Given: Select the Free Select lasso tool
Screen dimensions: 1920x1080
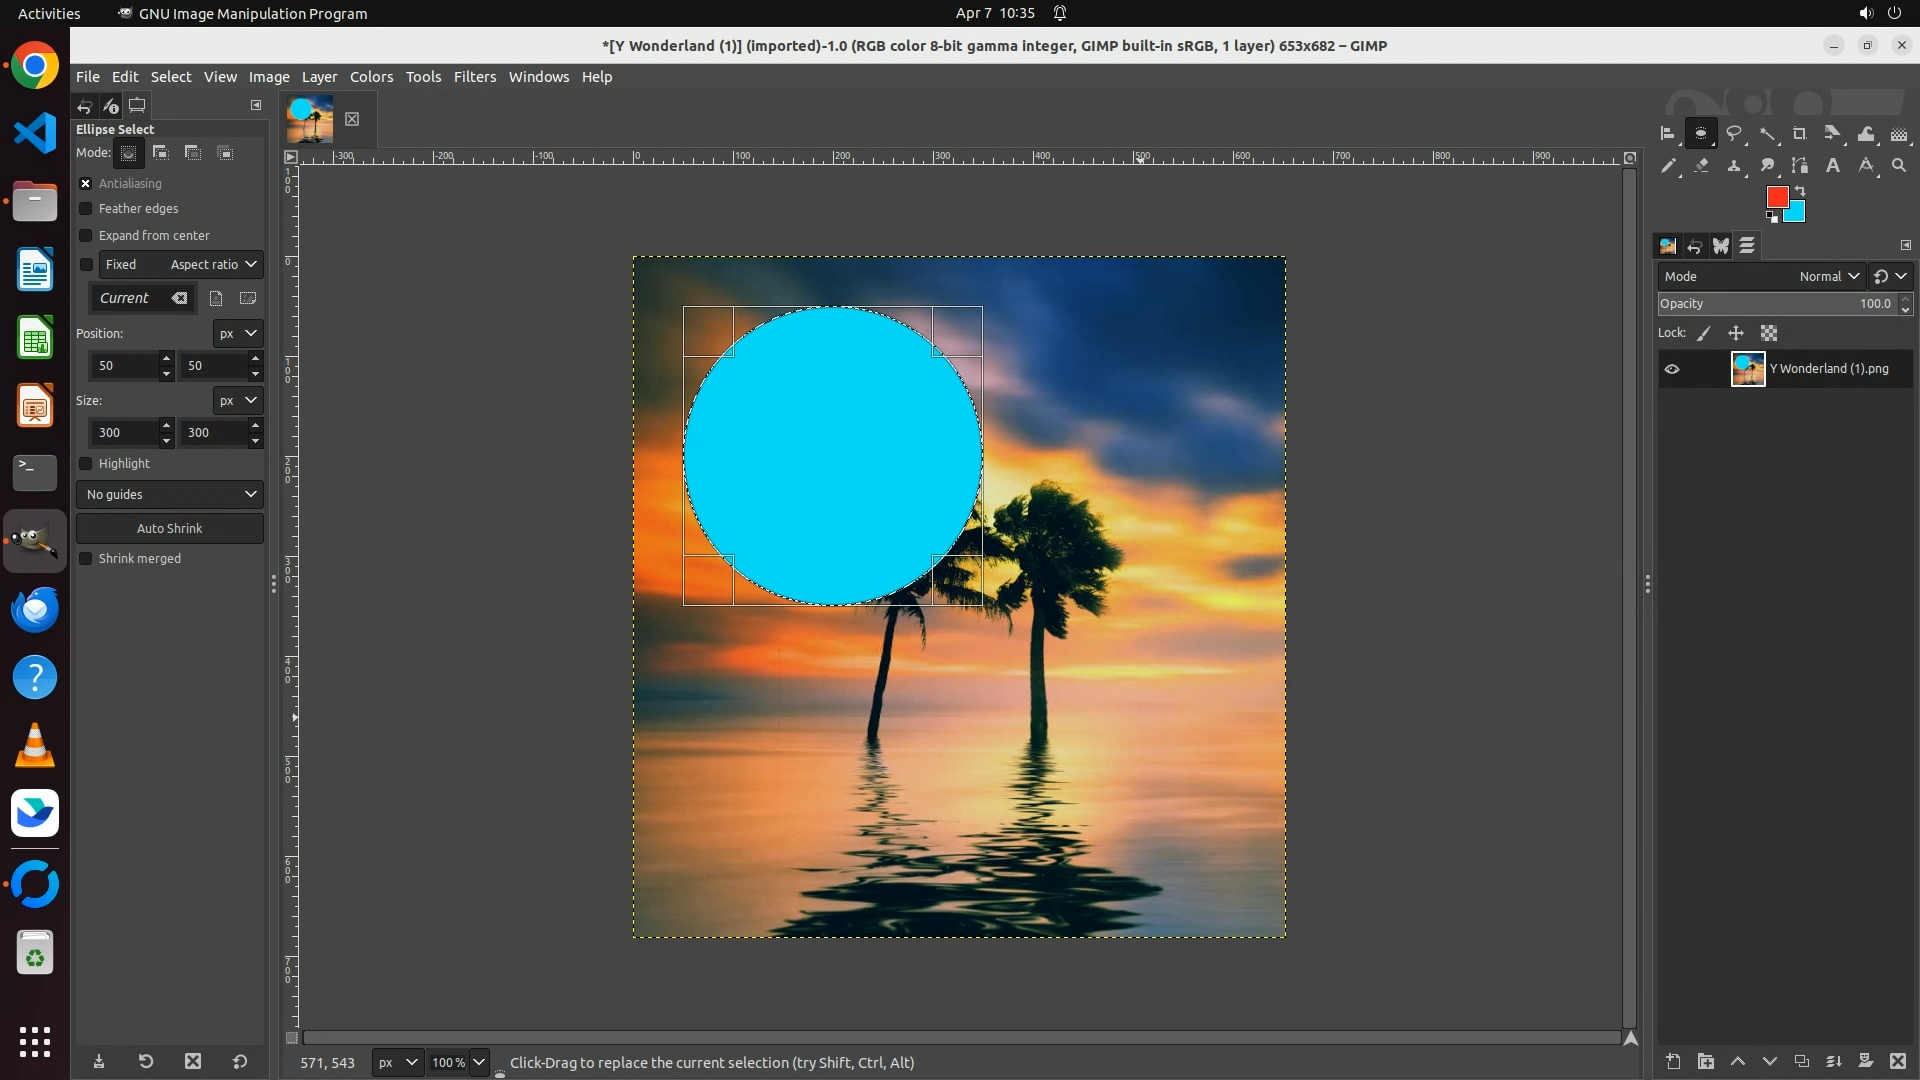Looking at the screenshot, I should [1734, 134].
